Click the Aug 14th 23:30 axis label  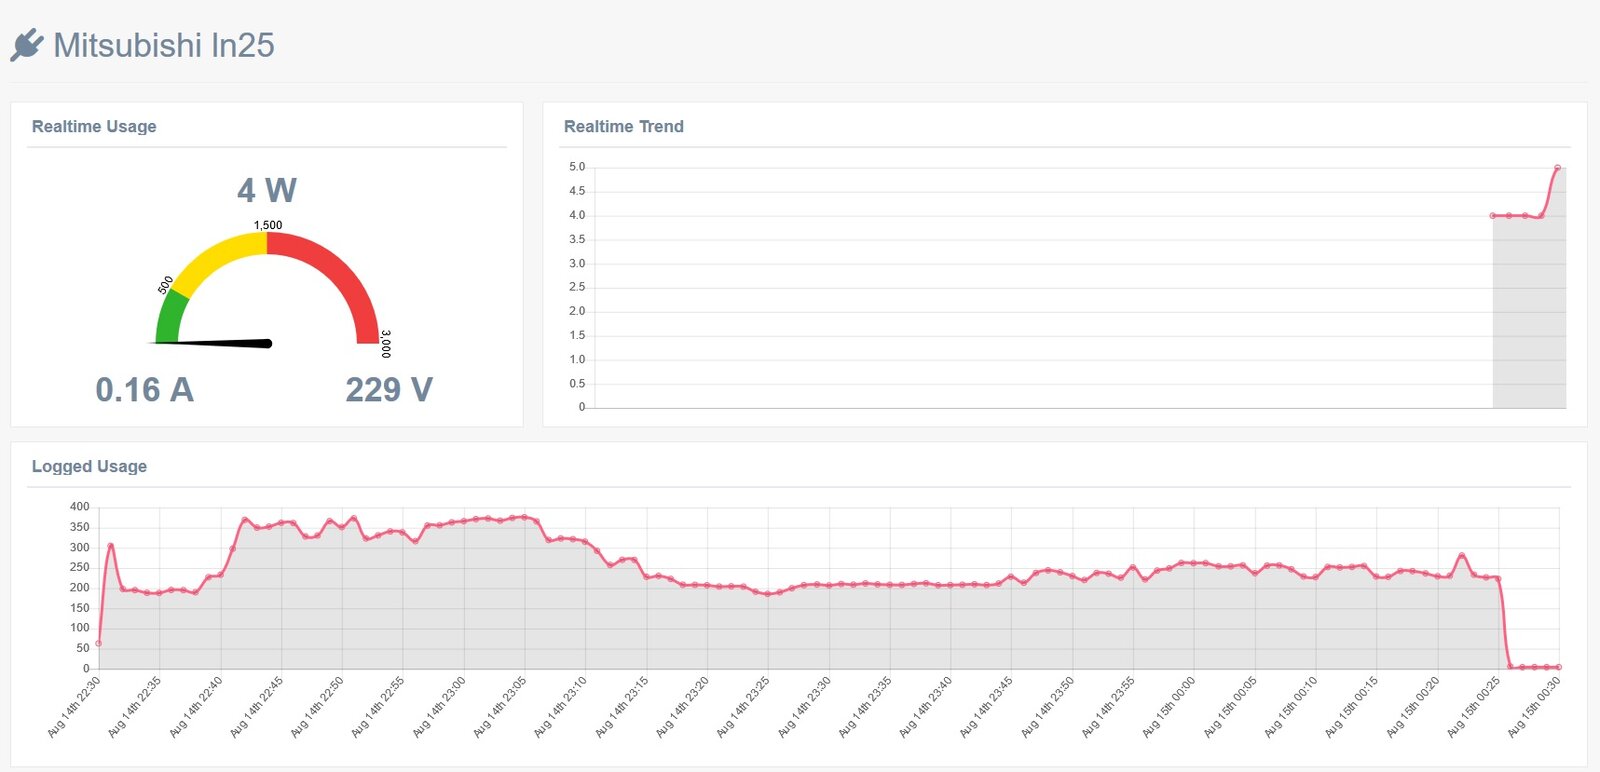point(805,707)
